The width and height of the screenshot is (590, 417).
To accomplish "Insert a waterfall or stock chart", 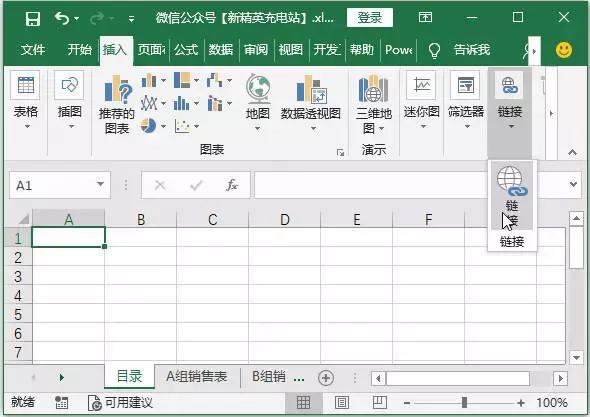I will pyautogui.click(x=219, y=80).
